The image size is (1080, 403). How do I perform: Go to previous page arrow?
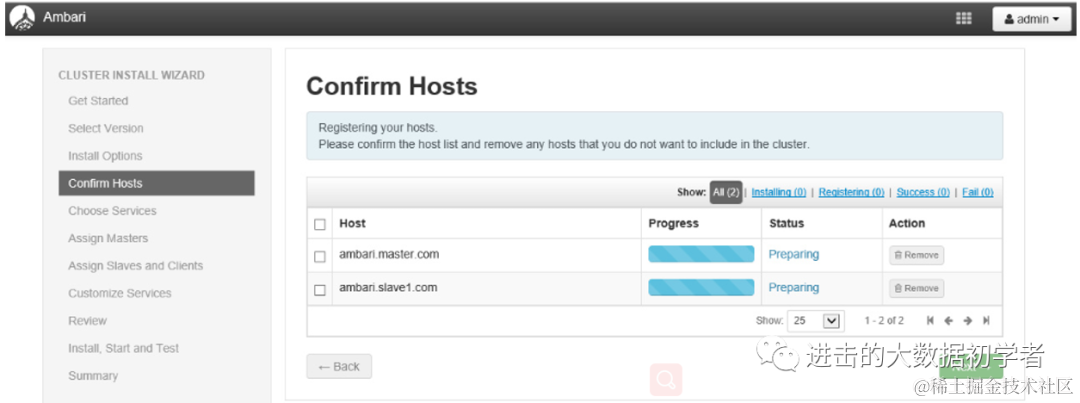coord(948,320)
